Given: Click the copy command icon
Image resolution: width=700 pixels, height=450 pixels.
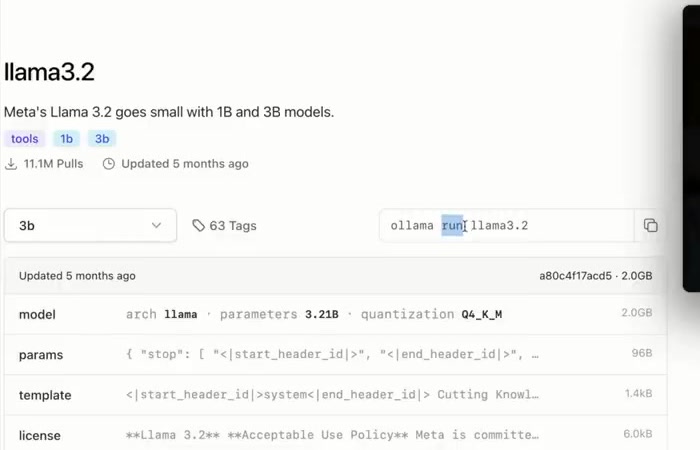Looking at the screenshot, I should pyautogui.click(x=650, y=226).
